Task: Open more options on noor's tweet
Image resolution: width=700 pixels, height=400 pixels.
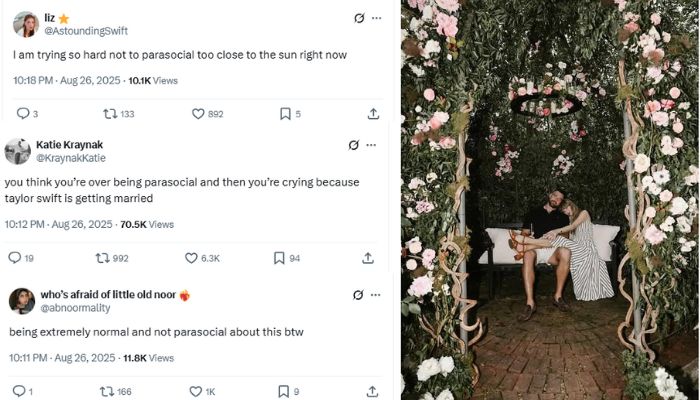Action: coord(375,295)
